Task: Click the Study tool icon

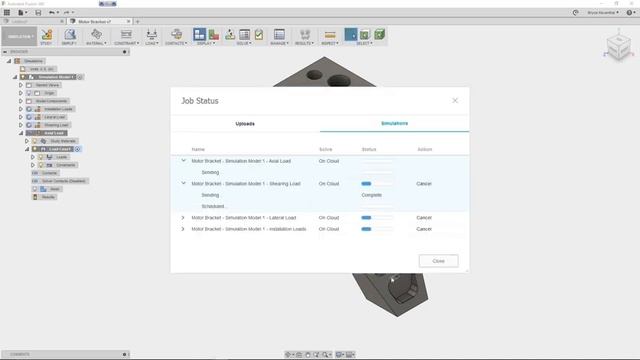Action: (x=47, y=34)
